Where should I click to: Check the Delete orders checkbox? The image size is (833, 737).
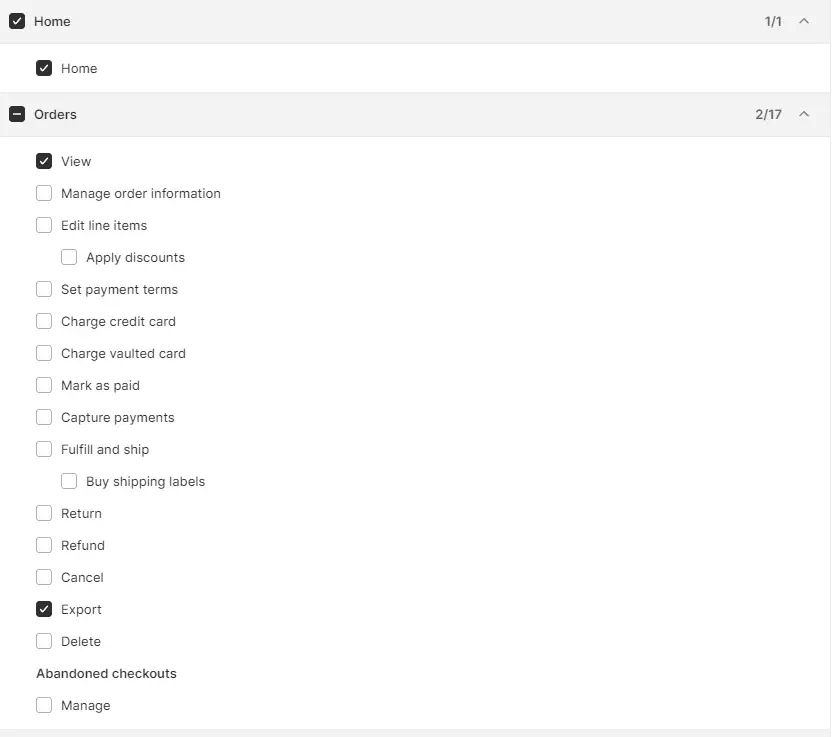[x=44, y=641]
